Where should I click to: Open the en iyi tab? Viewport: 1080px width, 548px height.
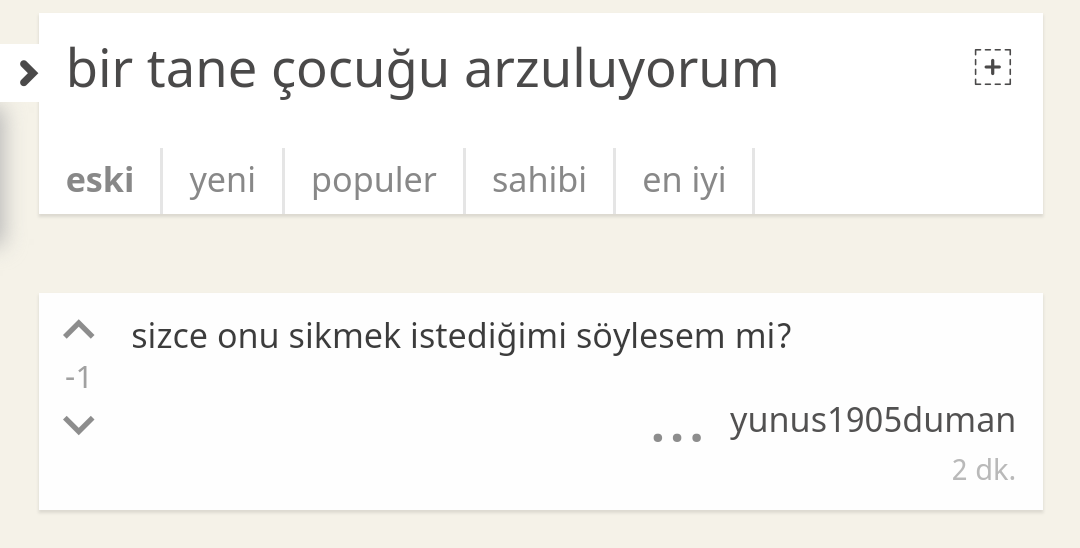coord(684,181)
